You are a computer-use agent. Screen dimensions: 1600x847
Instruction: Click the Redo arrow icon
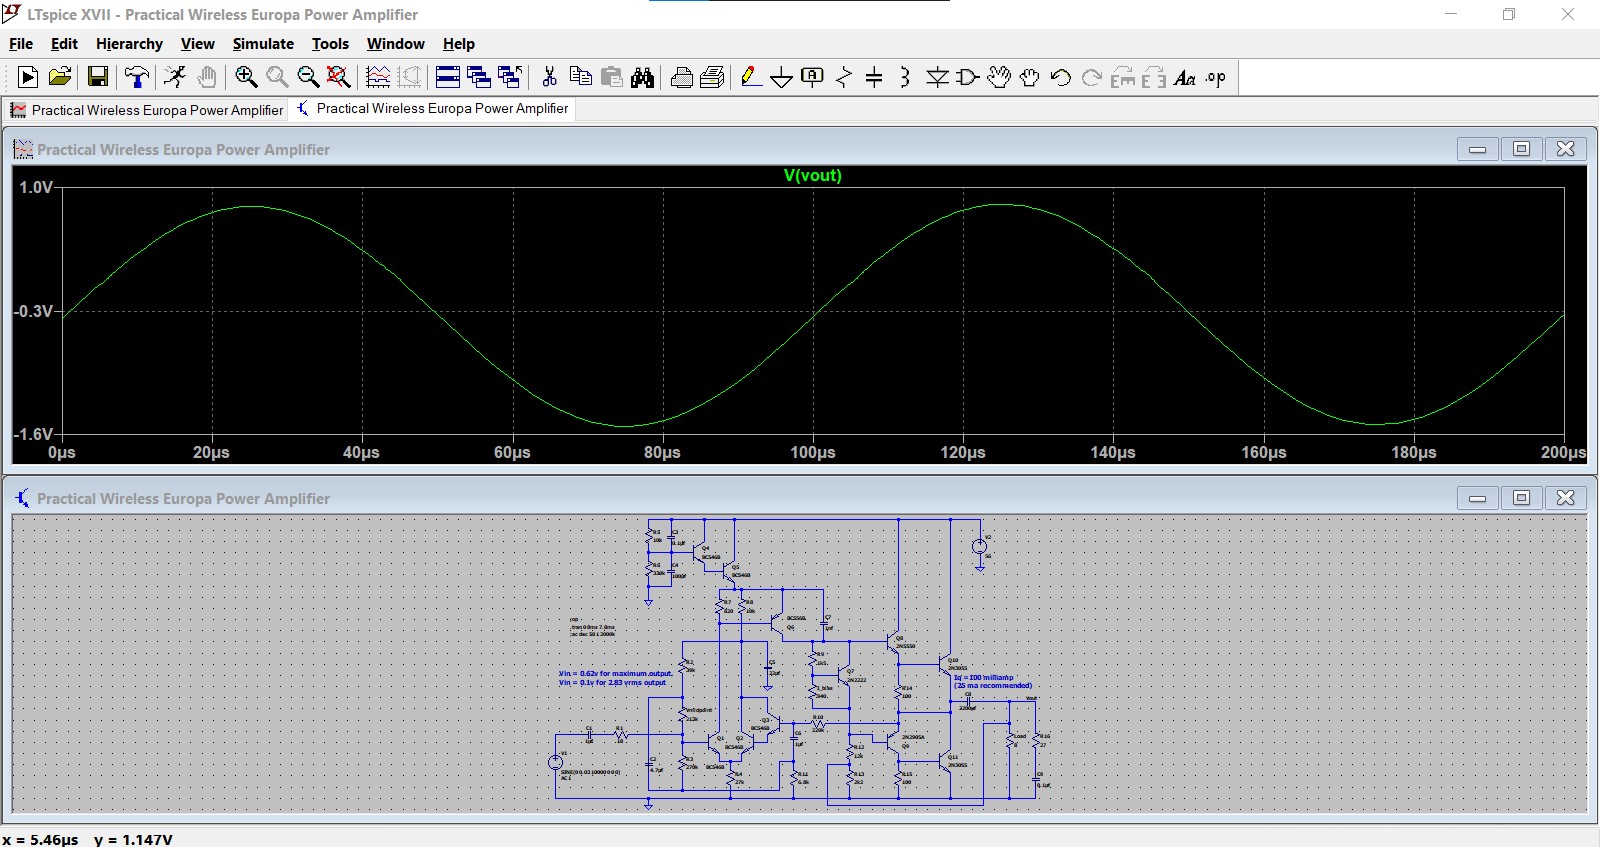[1092, 77]
